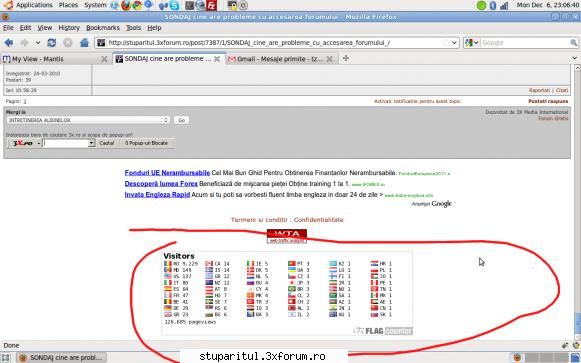
Task: Open the Help menu
Action: point(154,28)
